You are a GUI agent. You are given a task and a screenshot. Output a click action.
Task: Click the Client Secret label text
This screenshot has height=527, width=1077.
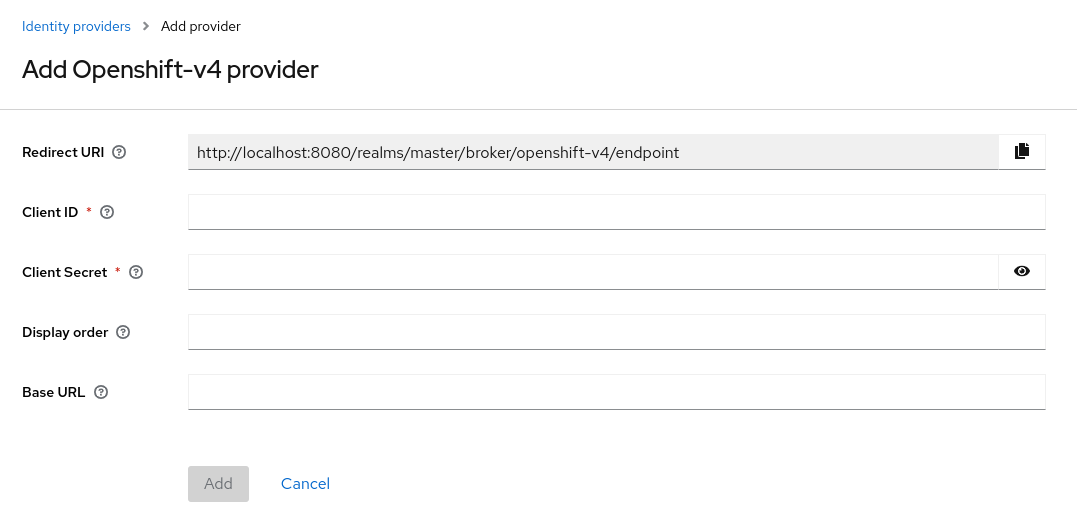(x=64, y=272)
